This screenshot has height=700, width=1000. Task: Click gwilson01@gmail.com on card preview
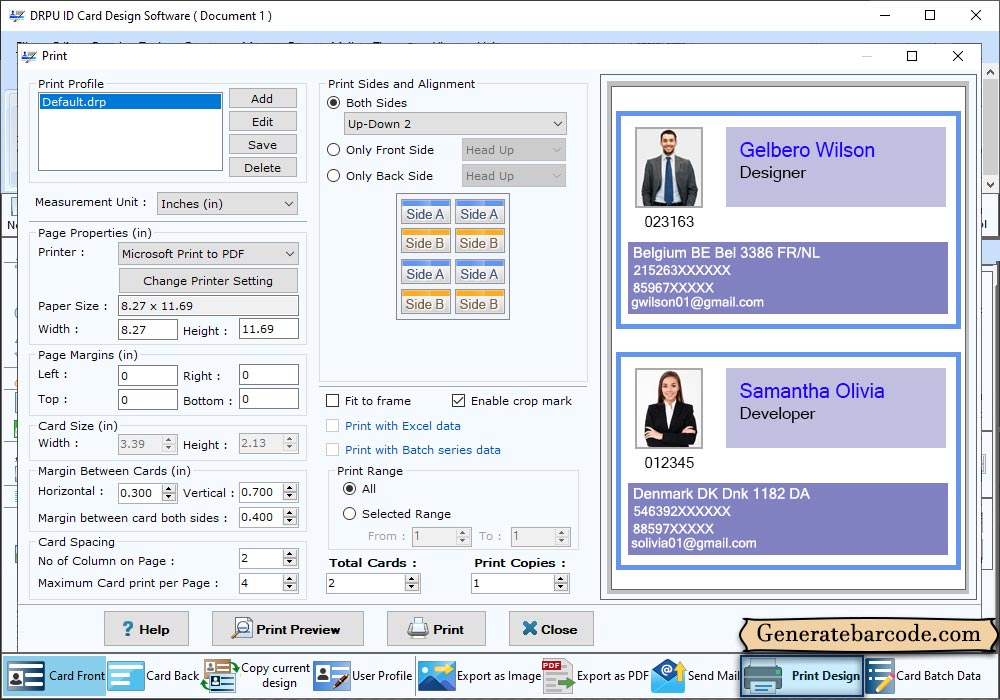coord(697,303)
